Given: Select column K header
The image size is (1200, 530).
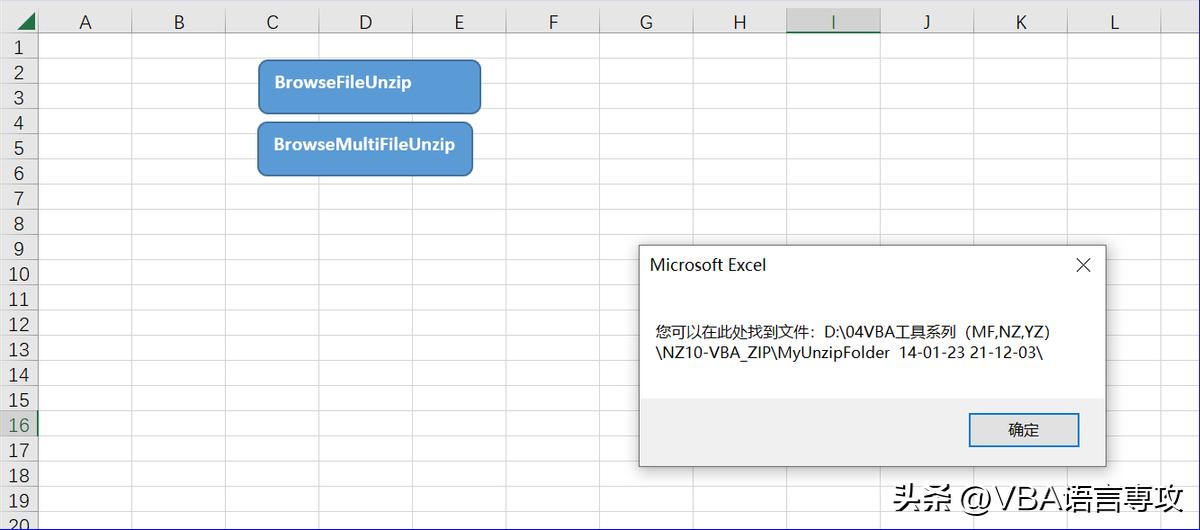Looking at the screenshot, I should 1020,22.
